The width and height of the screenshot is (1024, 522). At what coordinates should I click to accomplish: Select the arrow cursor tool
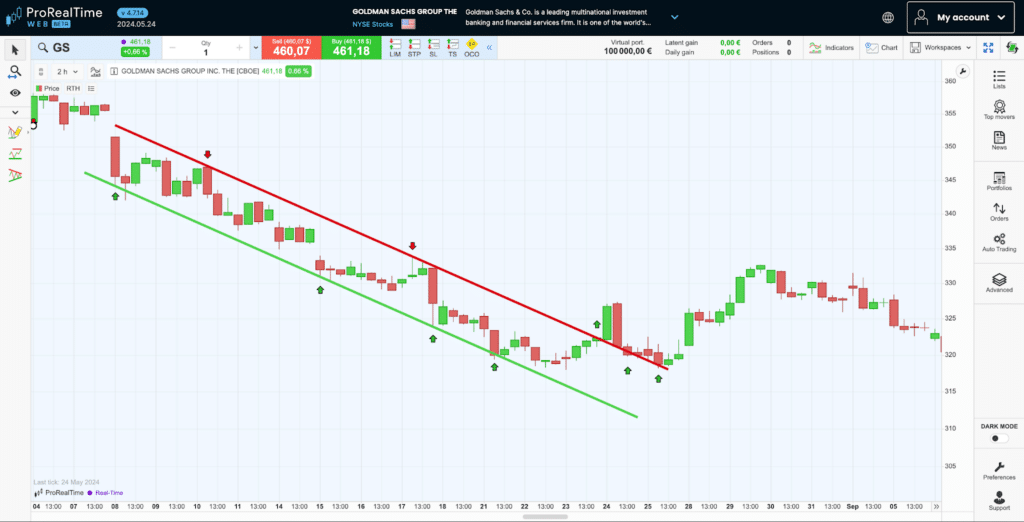15,50
